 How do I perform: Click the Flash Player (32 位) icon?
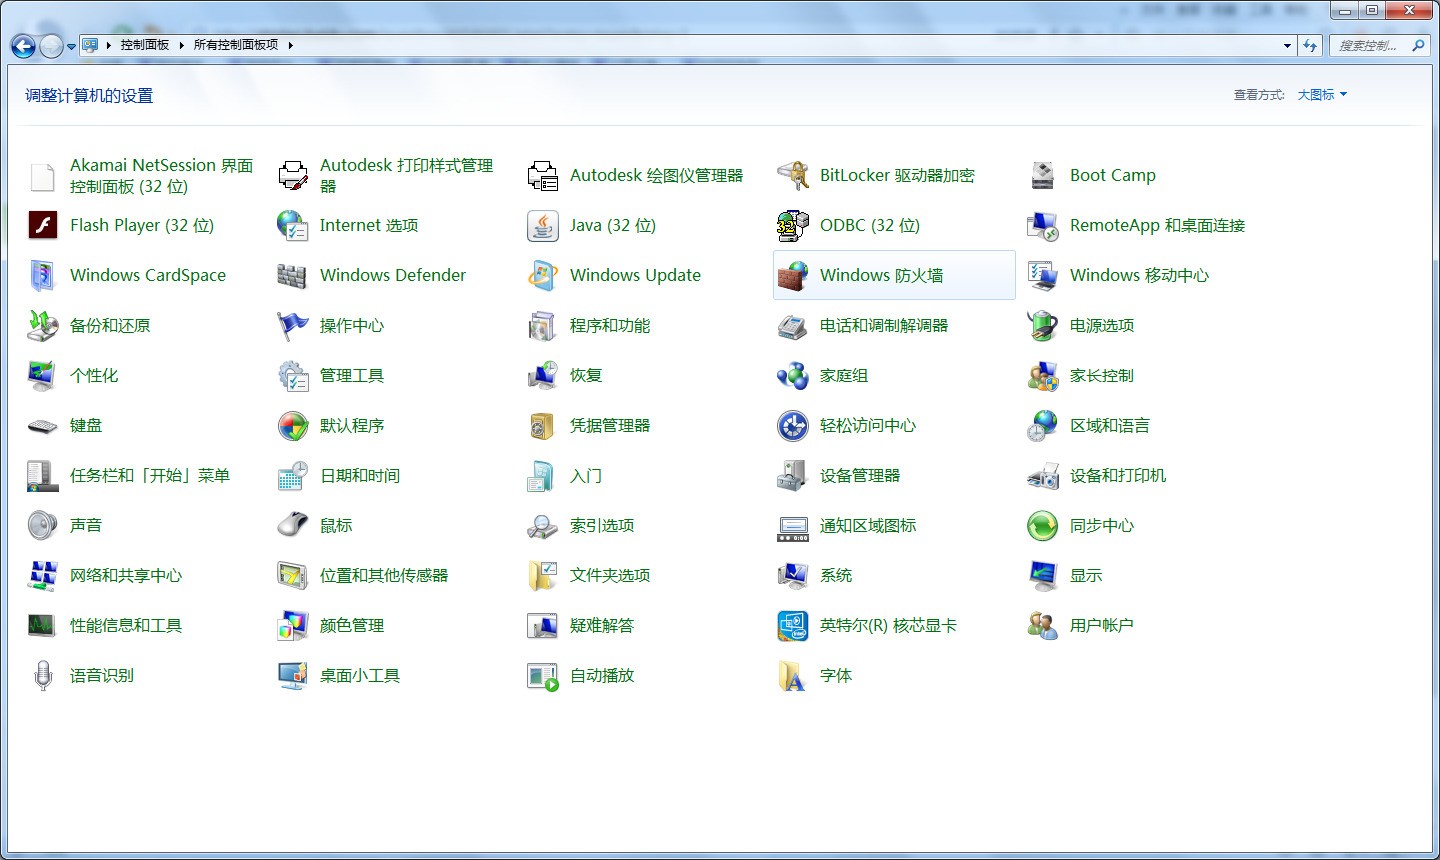click(43, 226)
